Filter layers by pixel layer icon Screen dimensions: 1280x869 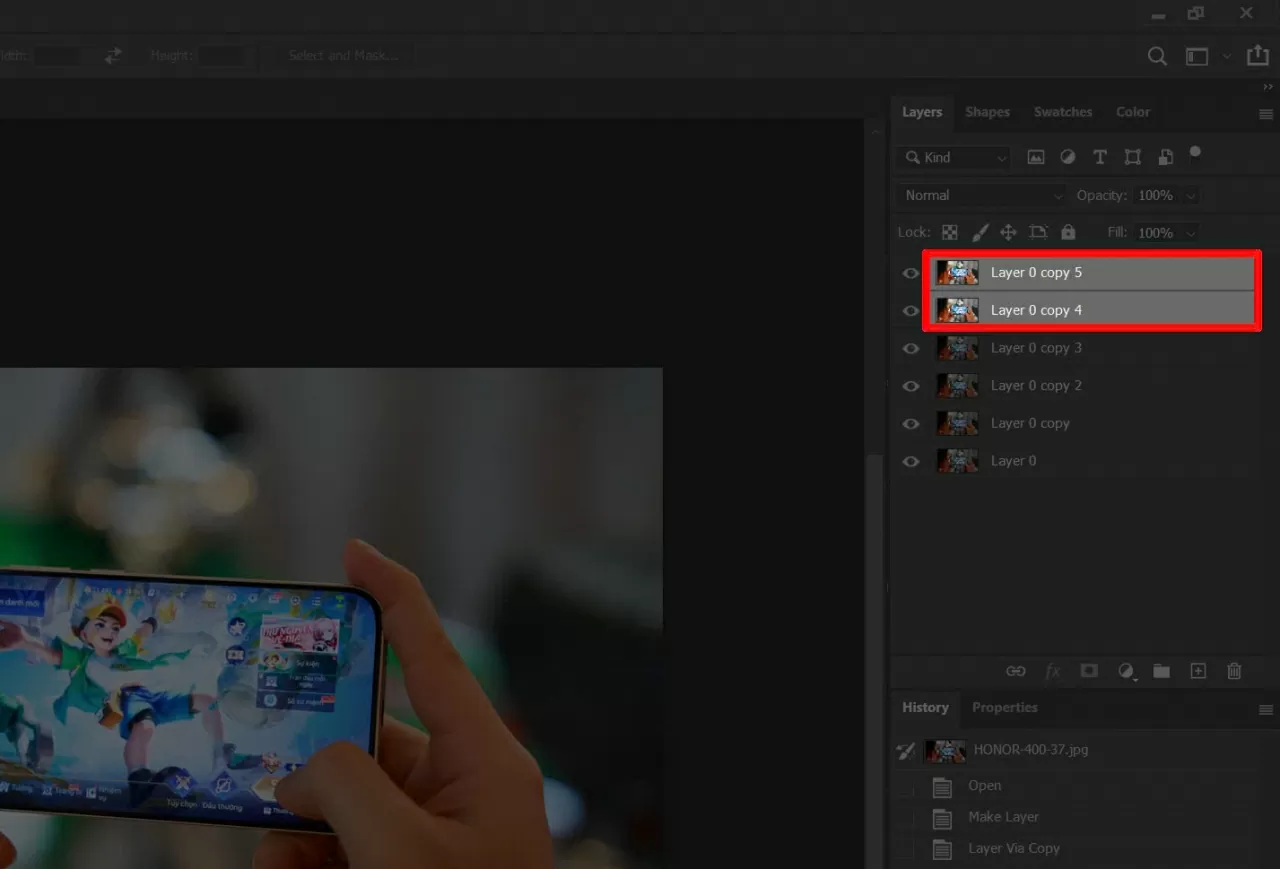(x=1036, y=157)
